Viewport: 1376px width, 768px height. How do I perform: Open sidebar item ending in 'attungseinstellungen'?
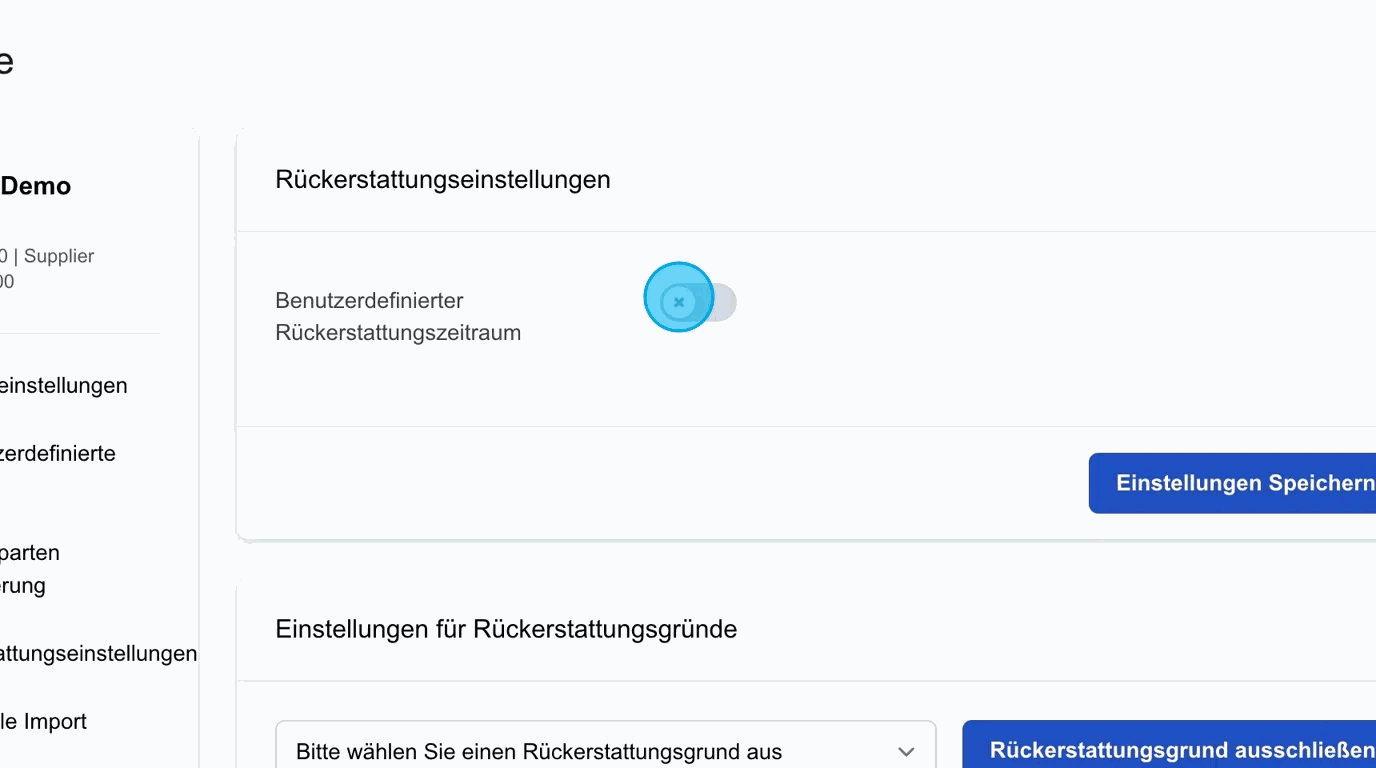pyautogui.click(x=99, y=653)
